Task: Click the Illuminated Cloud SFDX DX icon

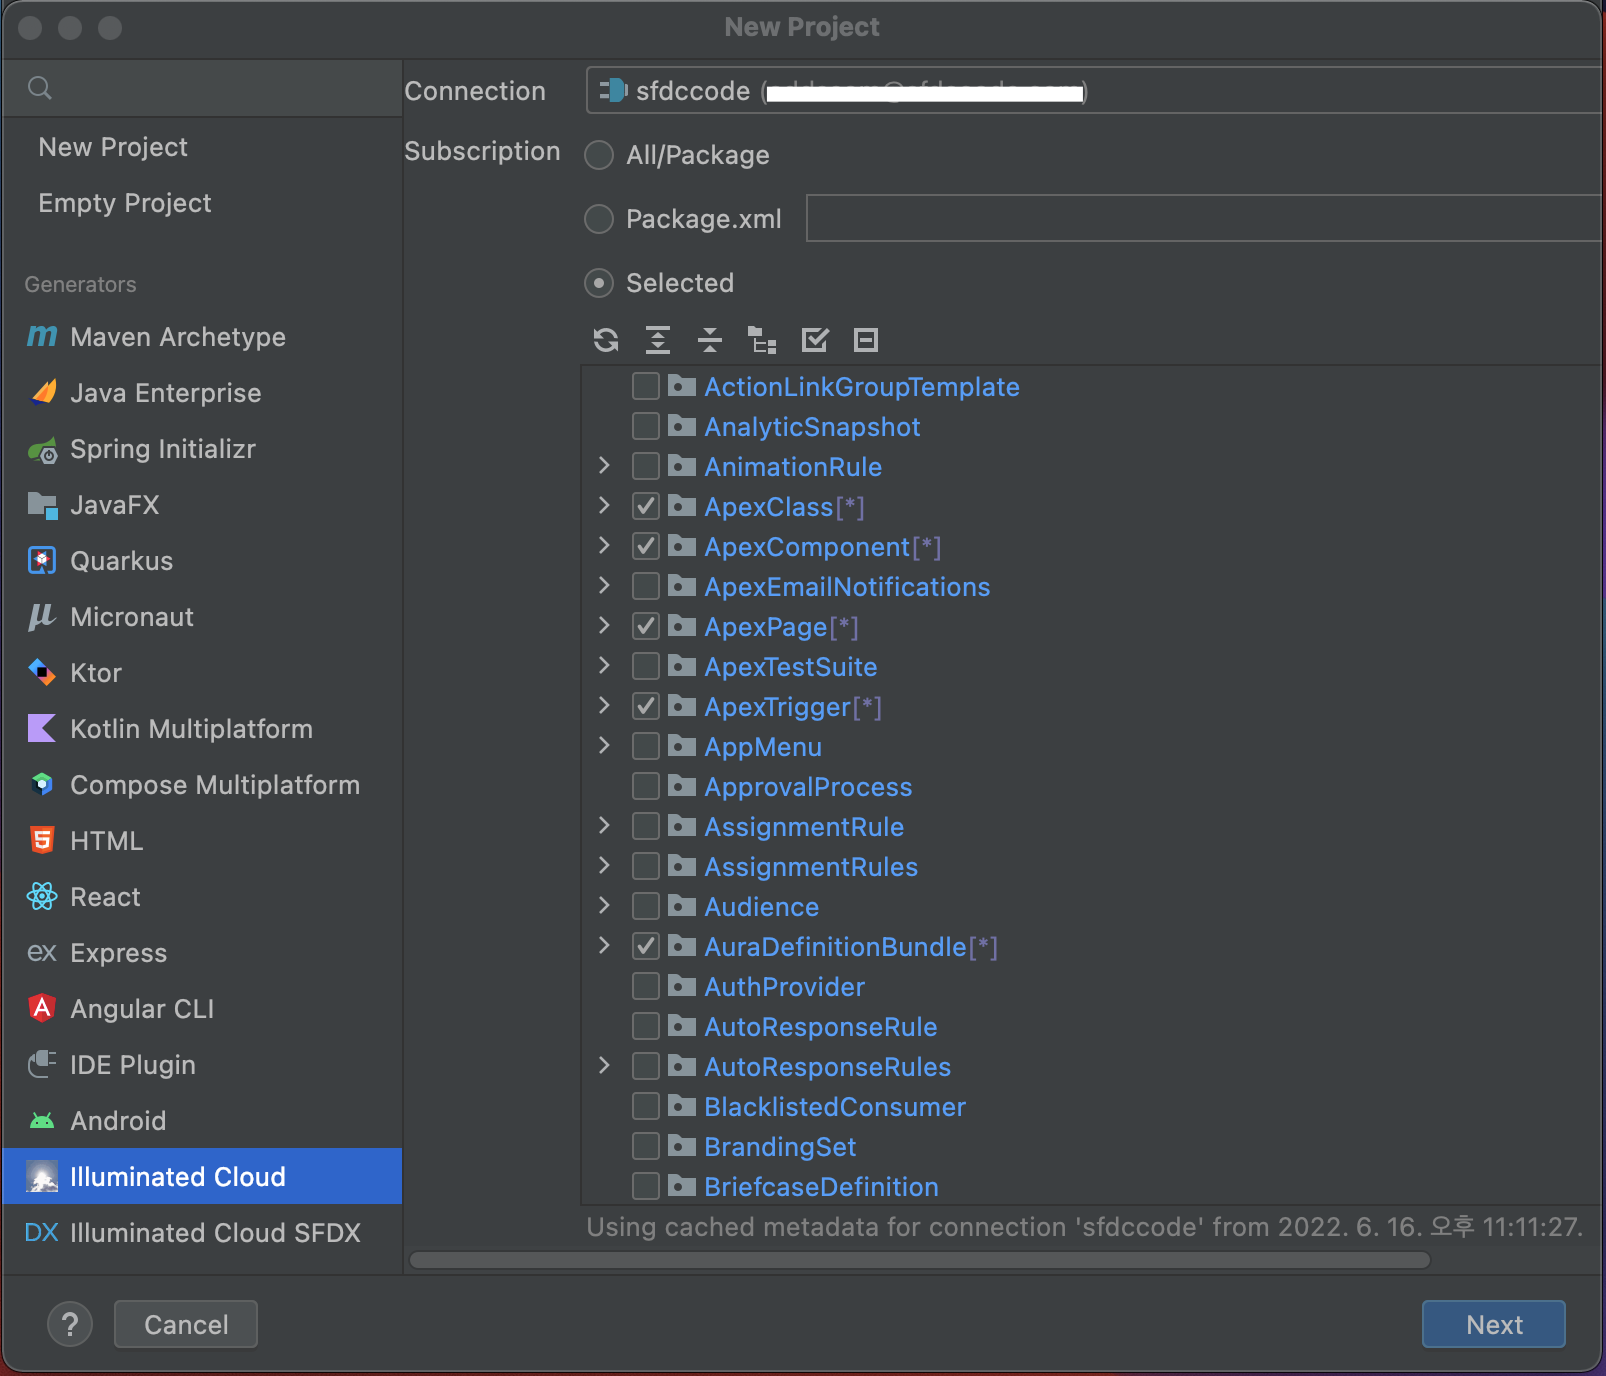Action: pos(42,1233)
